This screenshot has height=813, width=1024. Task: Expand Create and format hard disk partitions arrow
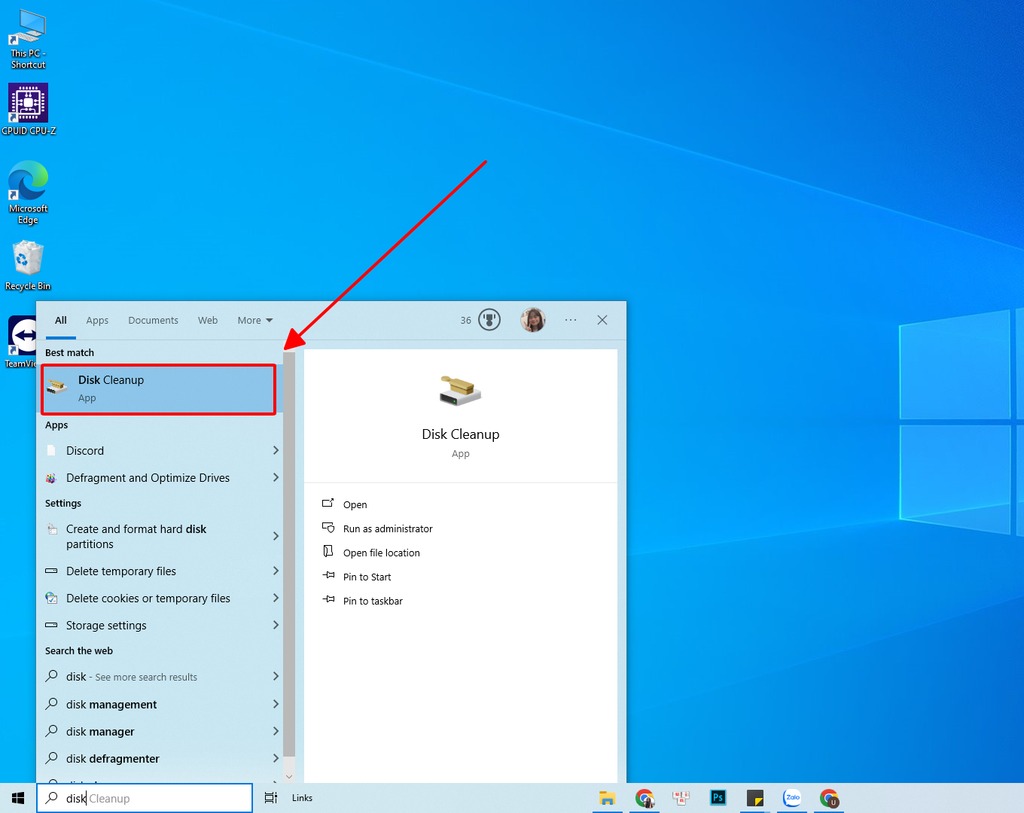[x=276, y=536]
